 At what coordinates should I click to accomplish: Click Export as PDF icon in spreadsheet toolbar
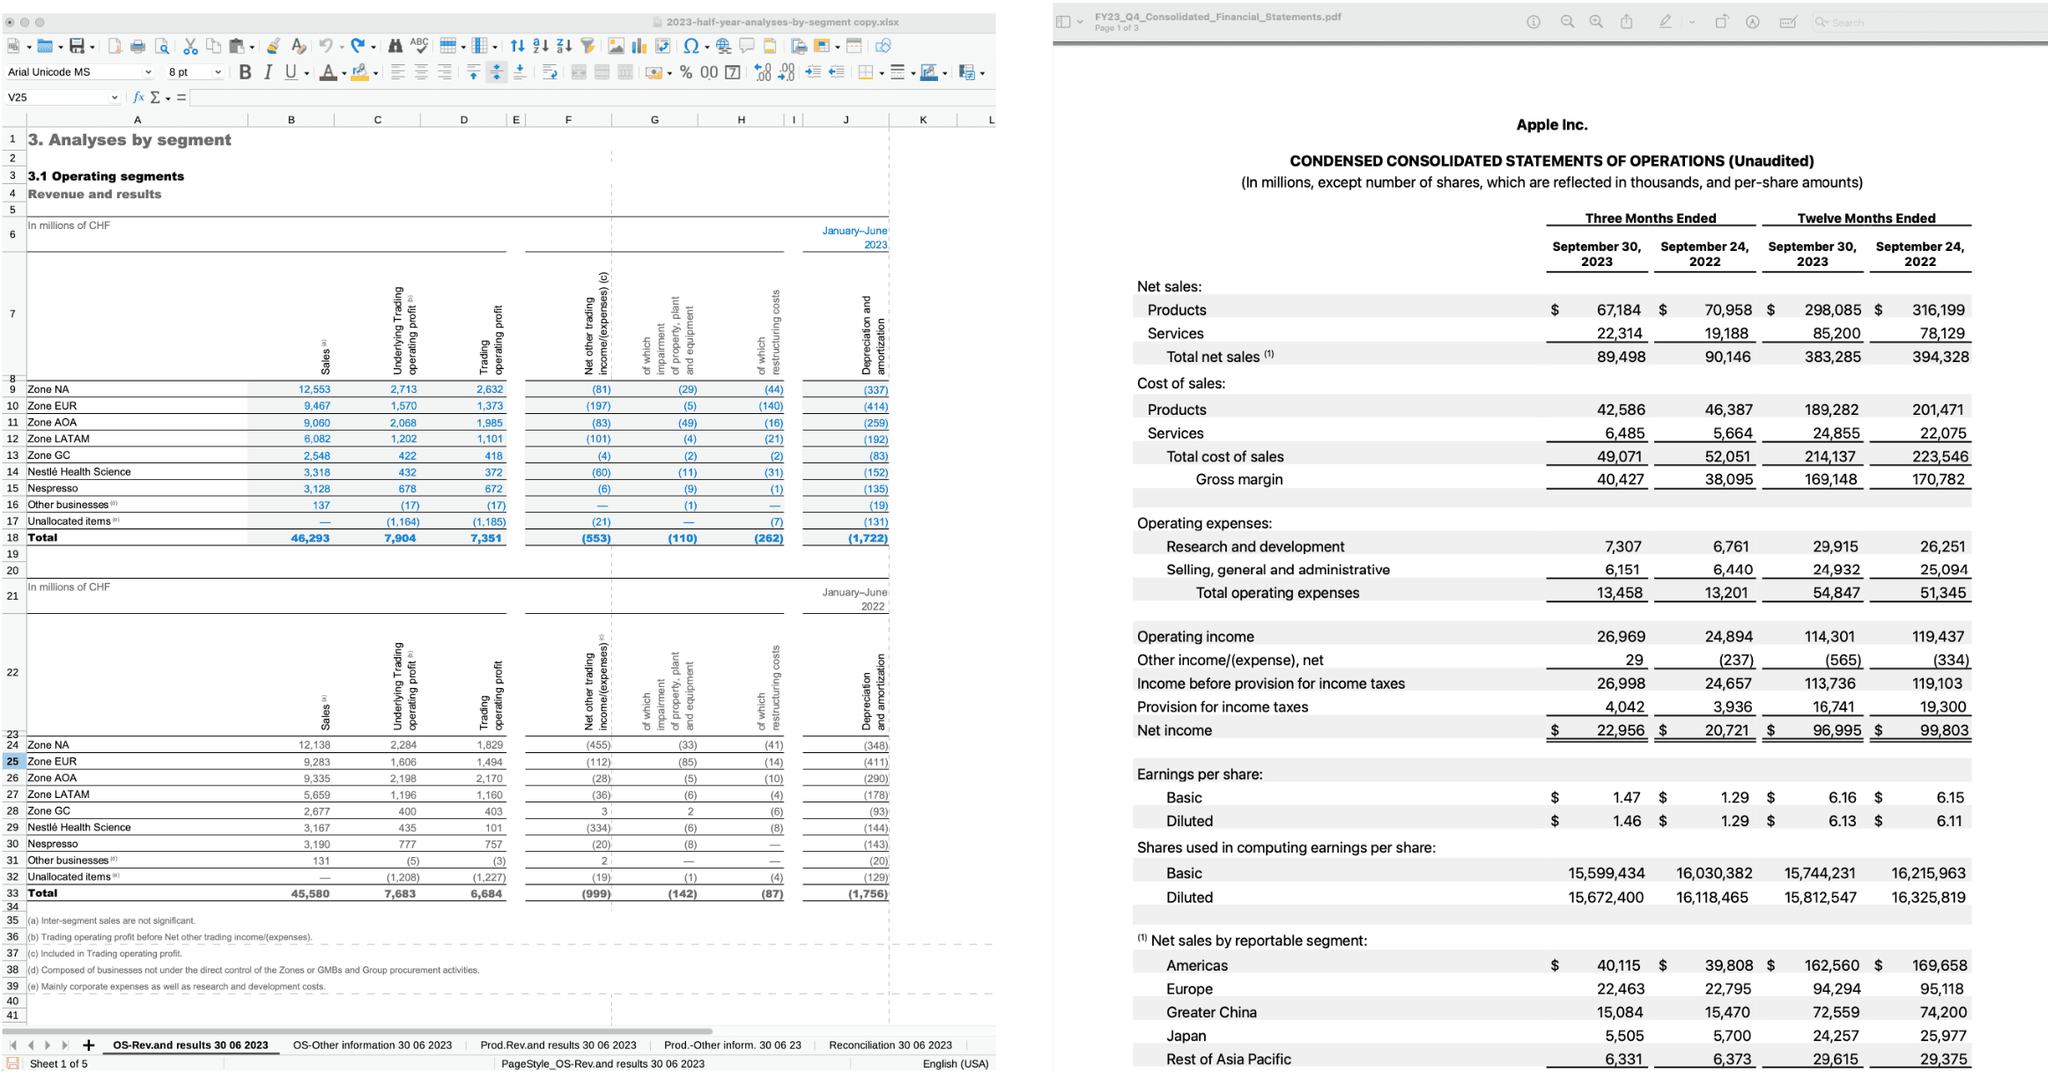(115, 46)
